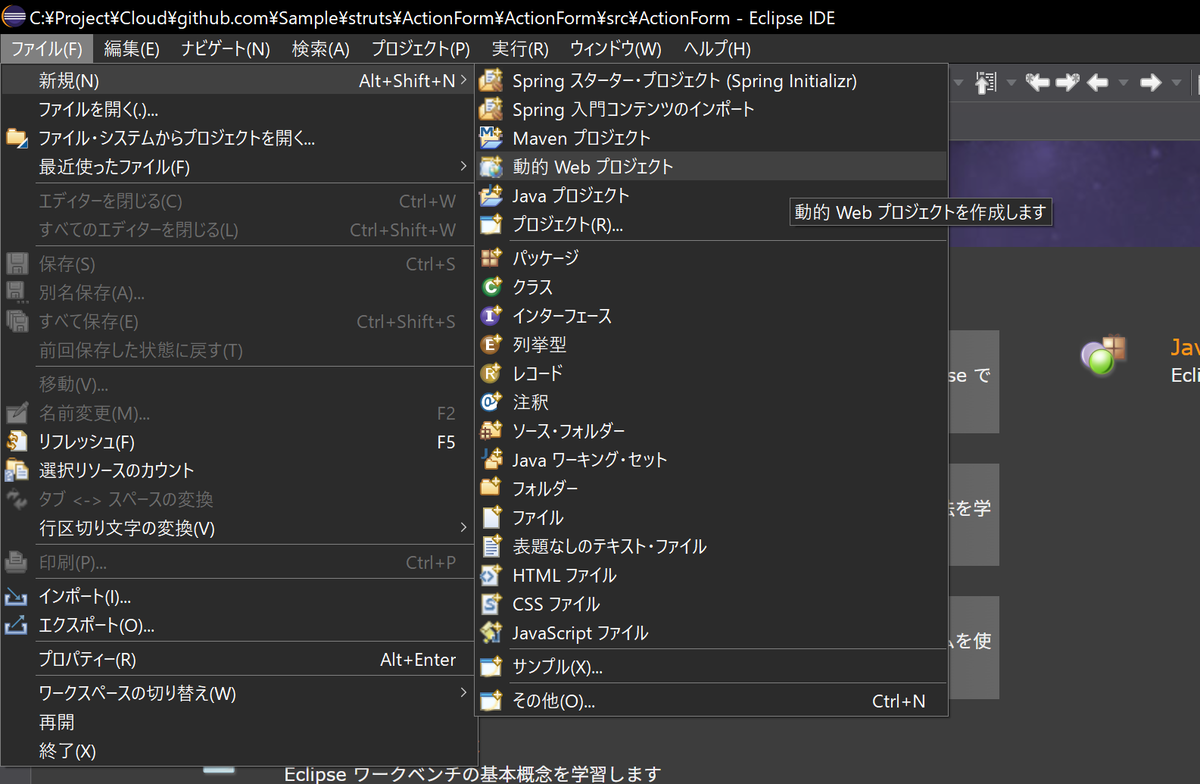Run リフレッシュ(F) from the File menu
This screenshot has height=784, width=1200.
pos(238,442)
